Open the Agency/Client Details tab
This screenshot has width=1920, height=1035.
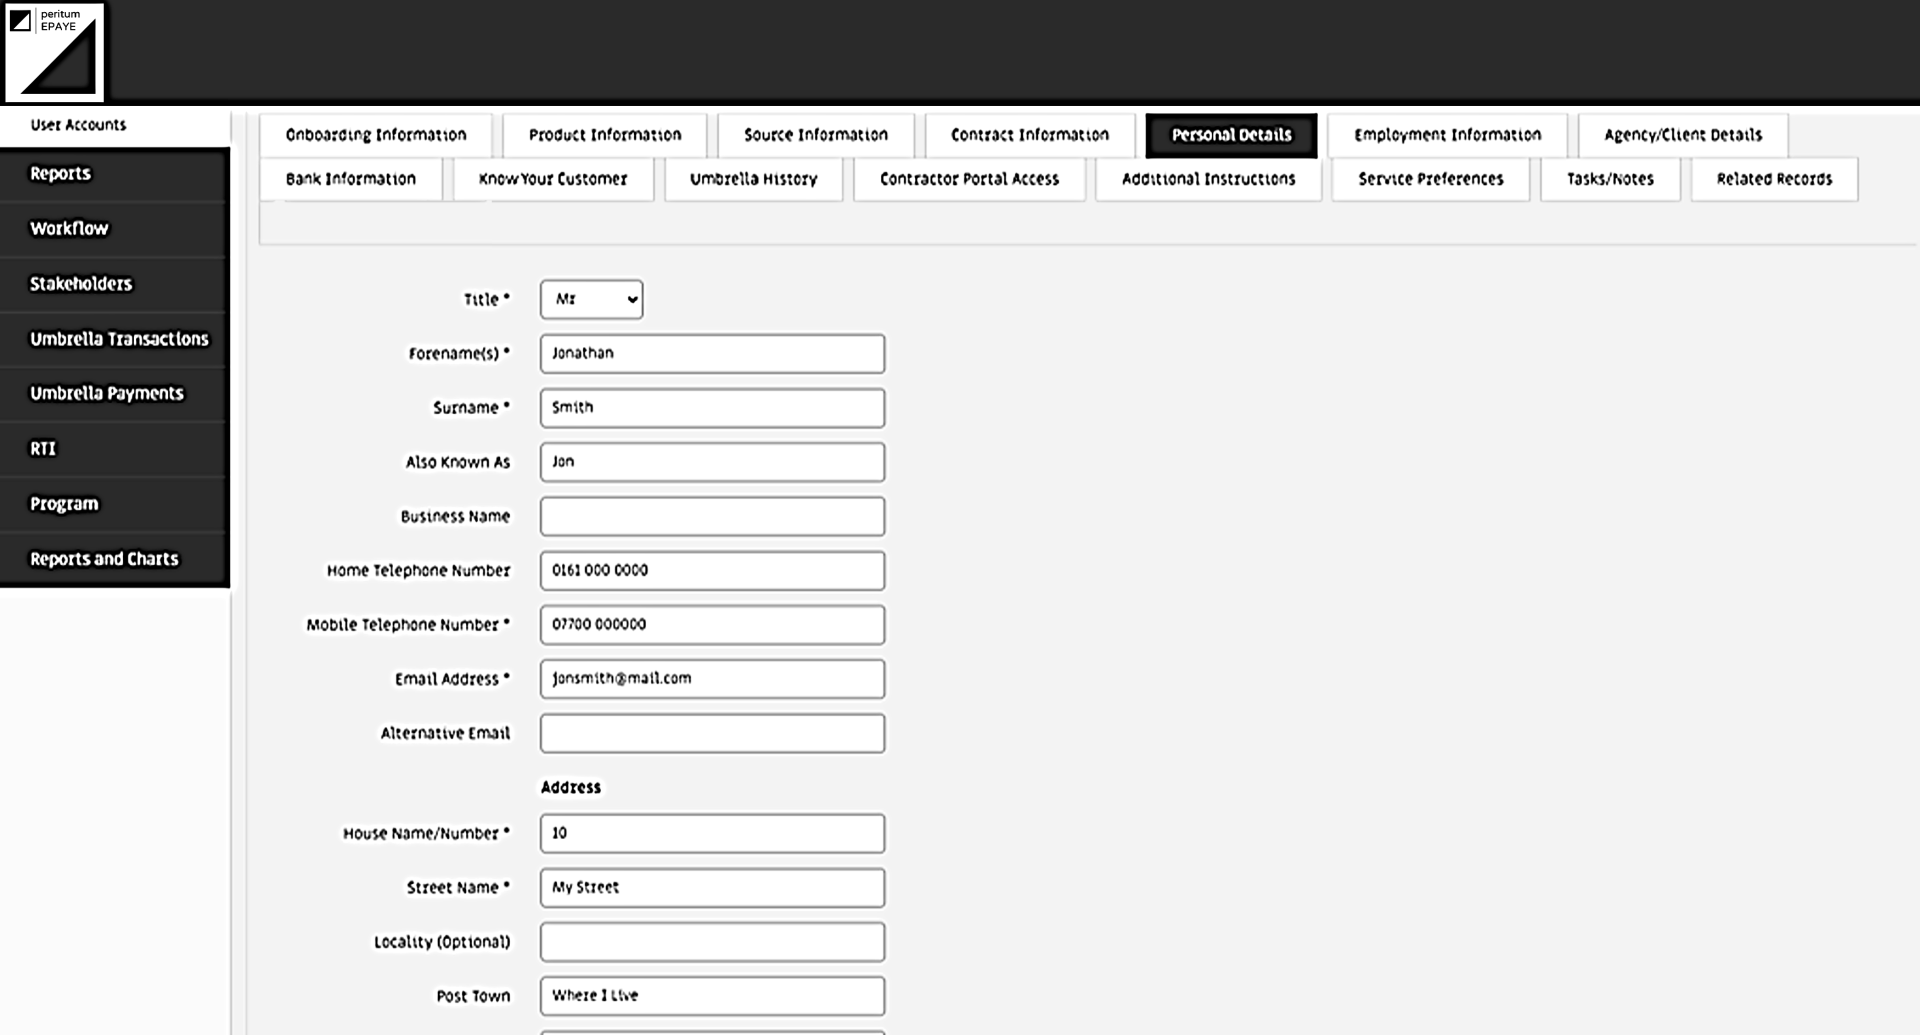[1683, 135]
